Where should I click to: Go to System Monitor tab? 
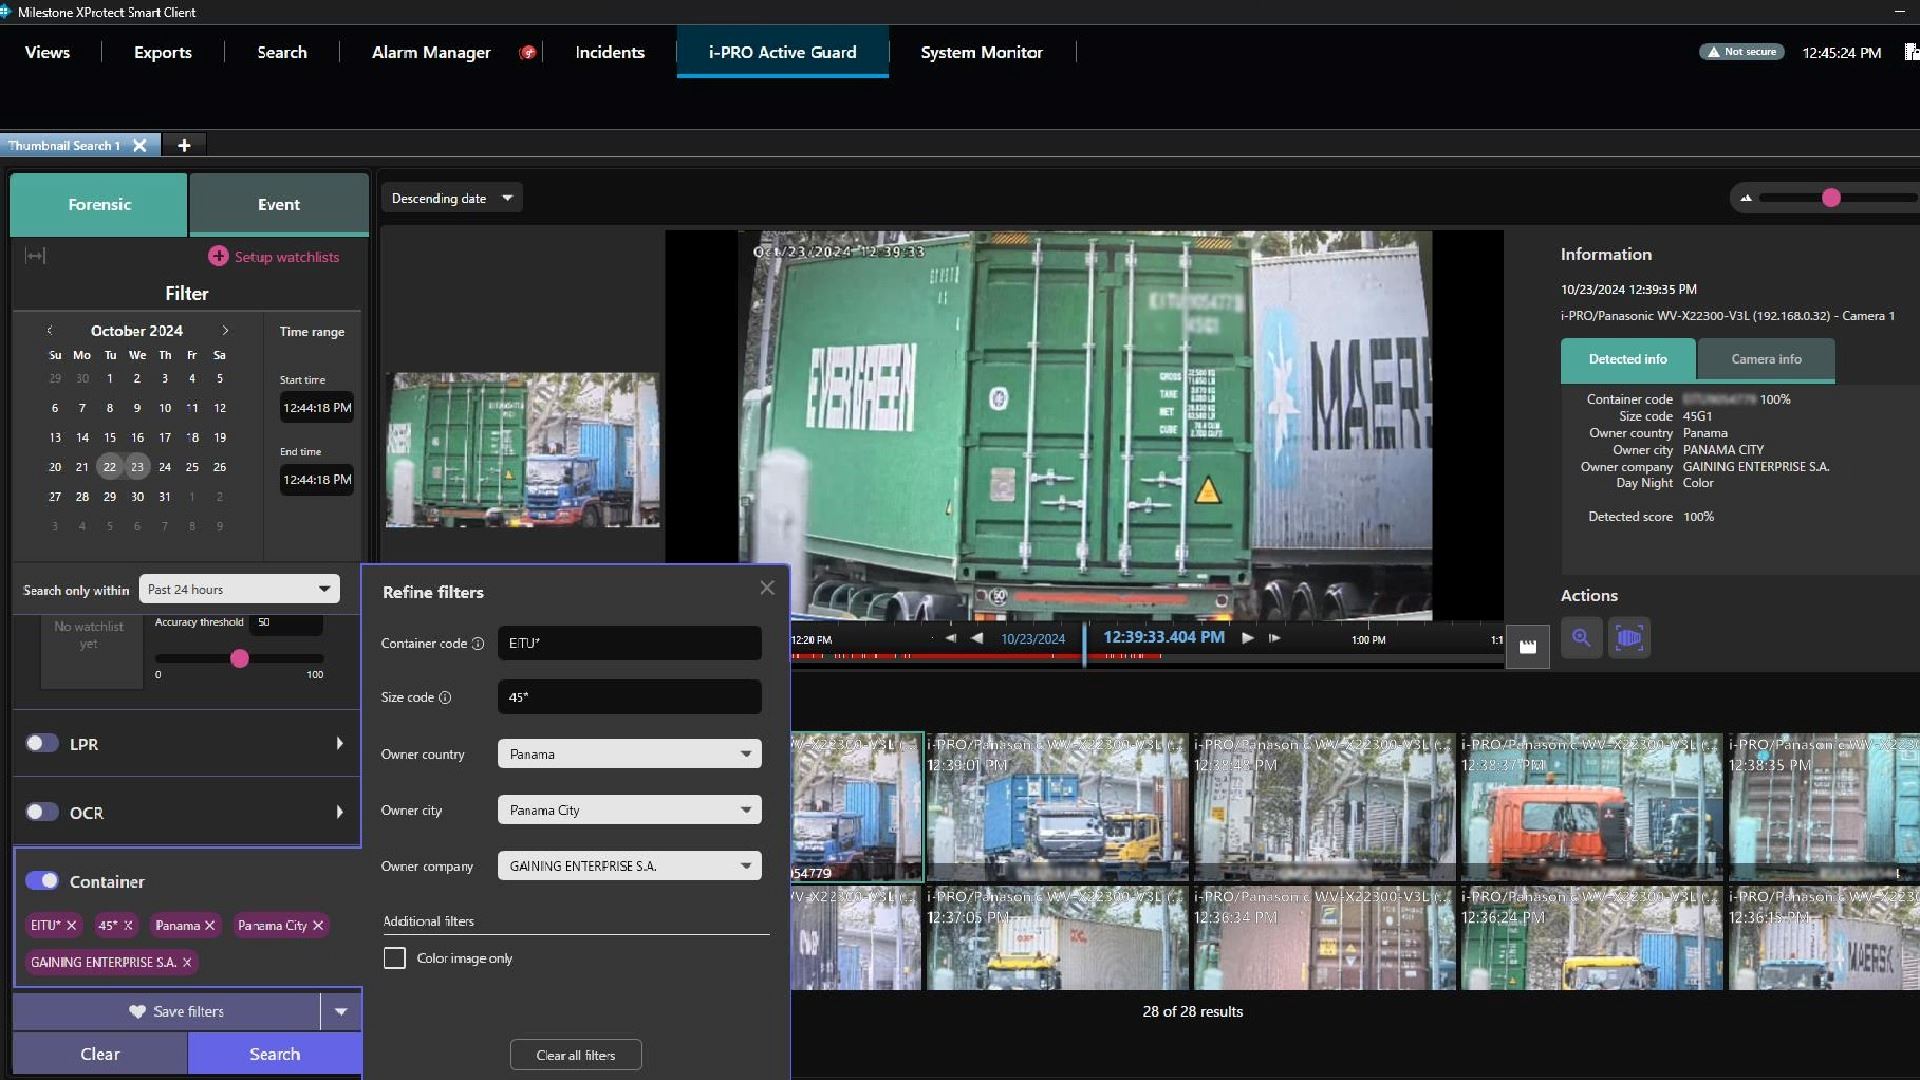(981, 52)
